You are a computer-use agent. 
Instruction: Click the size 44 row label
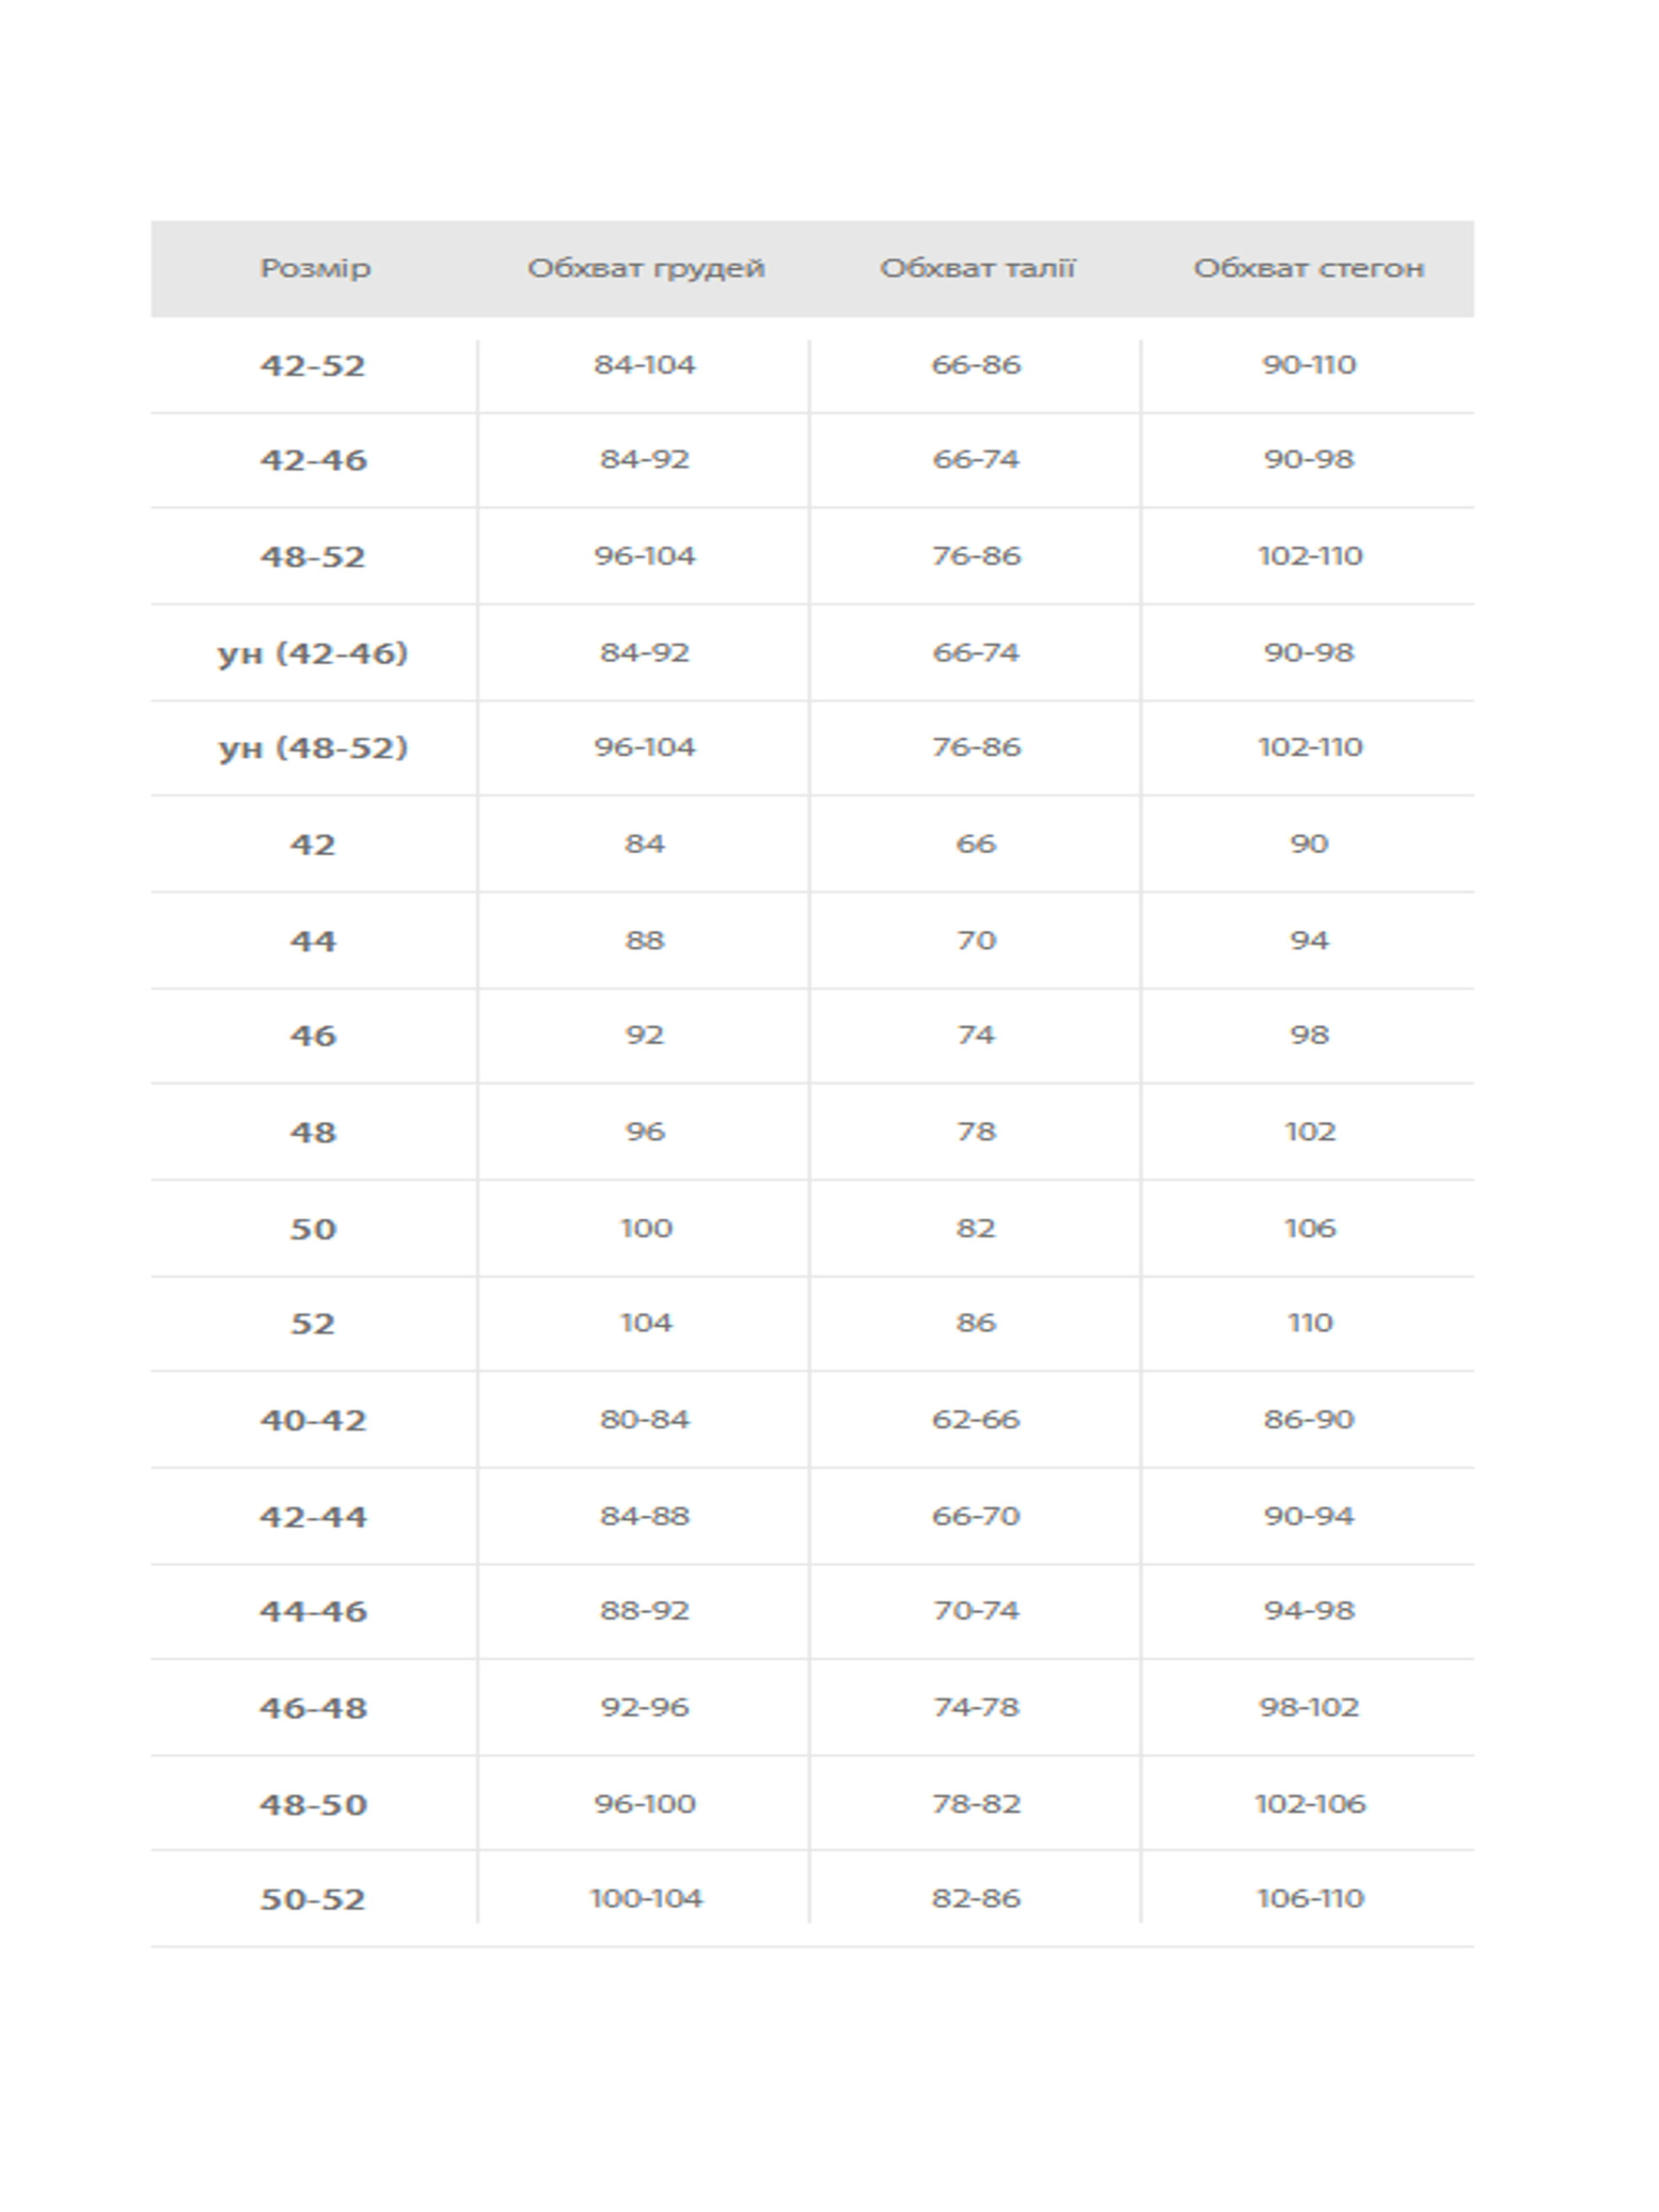[x=313, y=941]
